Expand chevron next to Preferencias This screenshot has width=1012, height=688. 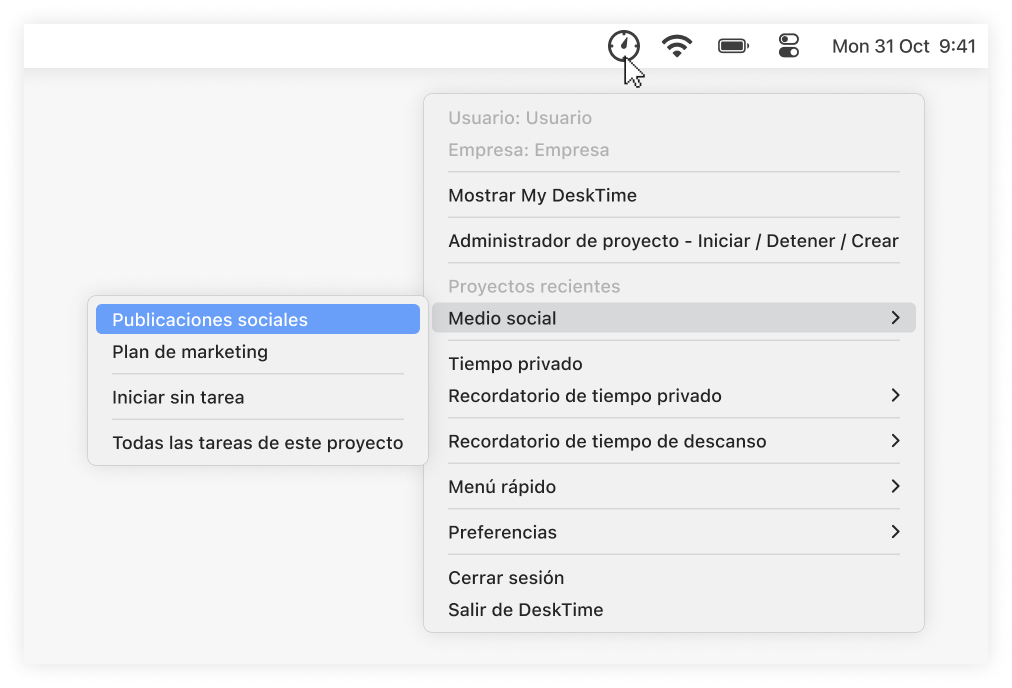895,532
